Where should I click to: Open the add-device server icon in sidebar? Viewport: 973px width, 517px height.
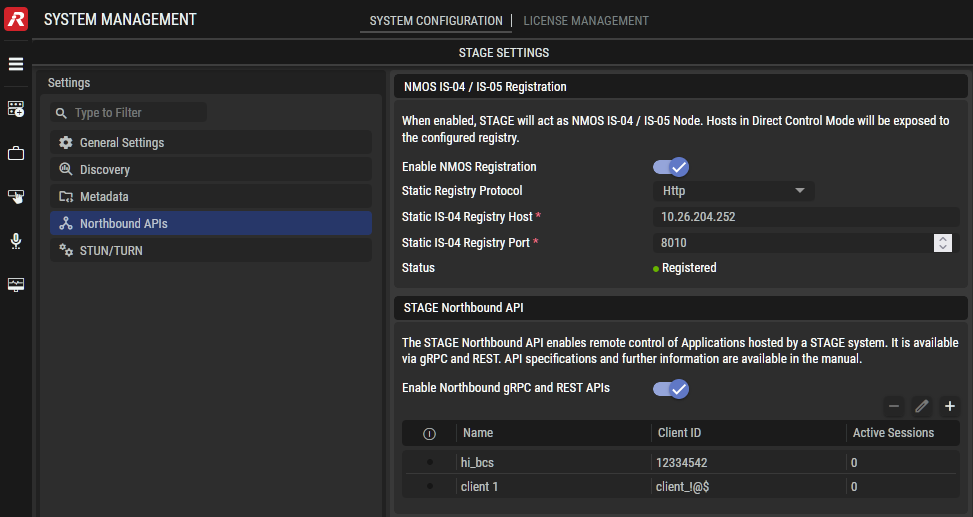pyautogui.click(x=16, y=109)
